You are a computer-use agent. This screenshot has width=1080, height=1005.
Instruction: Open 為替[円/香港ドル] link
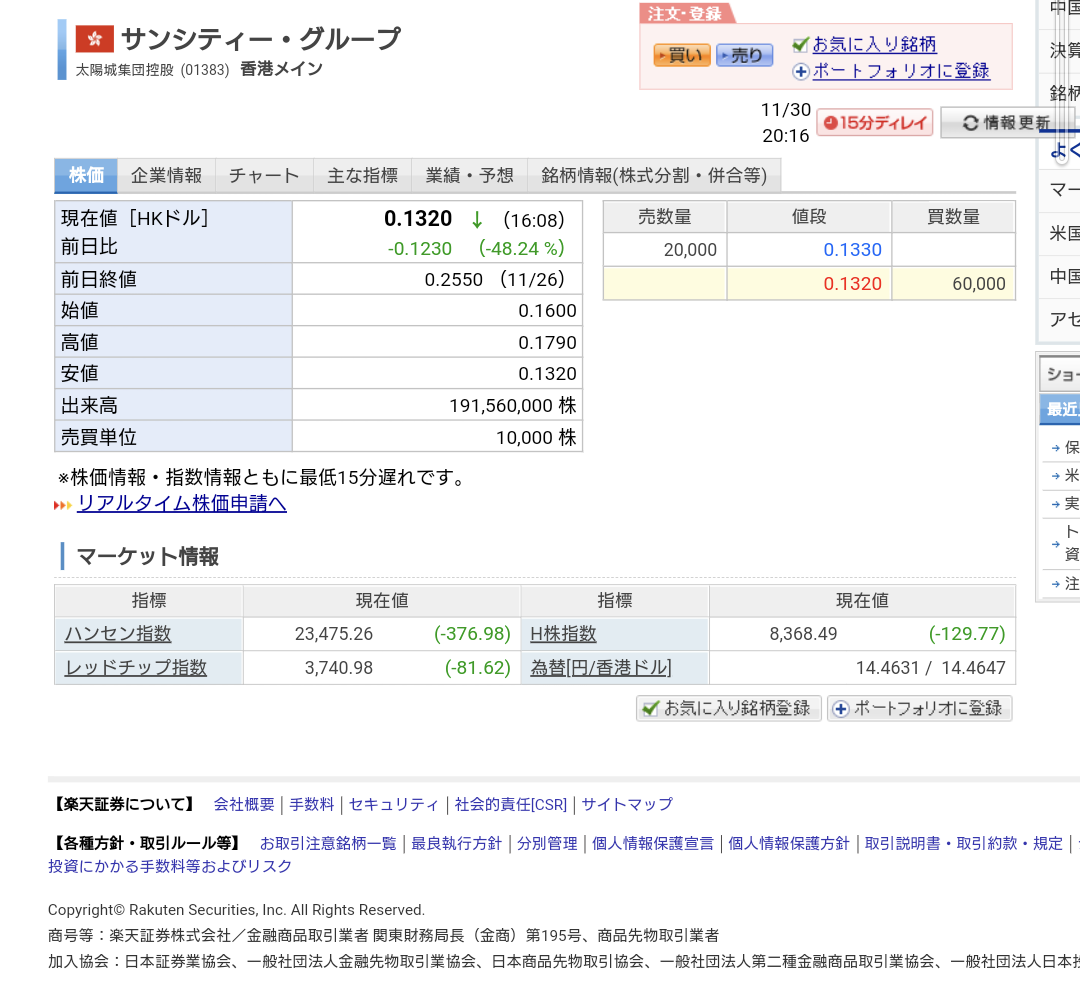point(601,667)
